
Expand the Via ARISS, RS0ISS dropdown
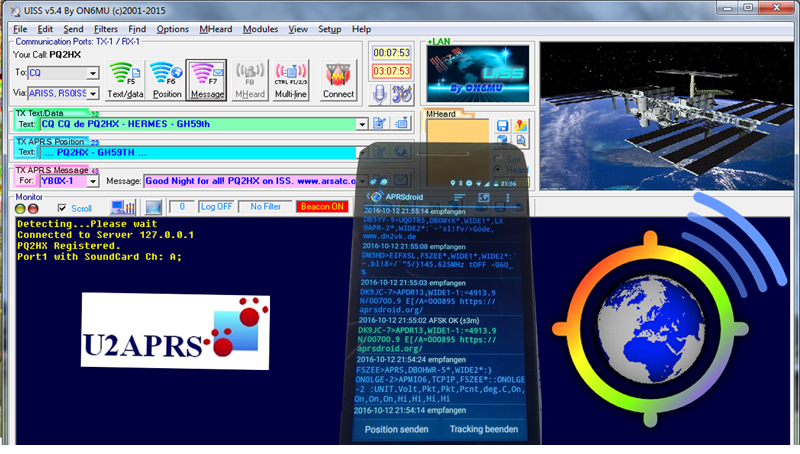(x=92, y=93)
